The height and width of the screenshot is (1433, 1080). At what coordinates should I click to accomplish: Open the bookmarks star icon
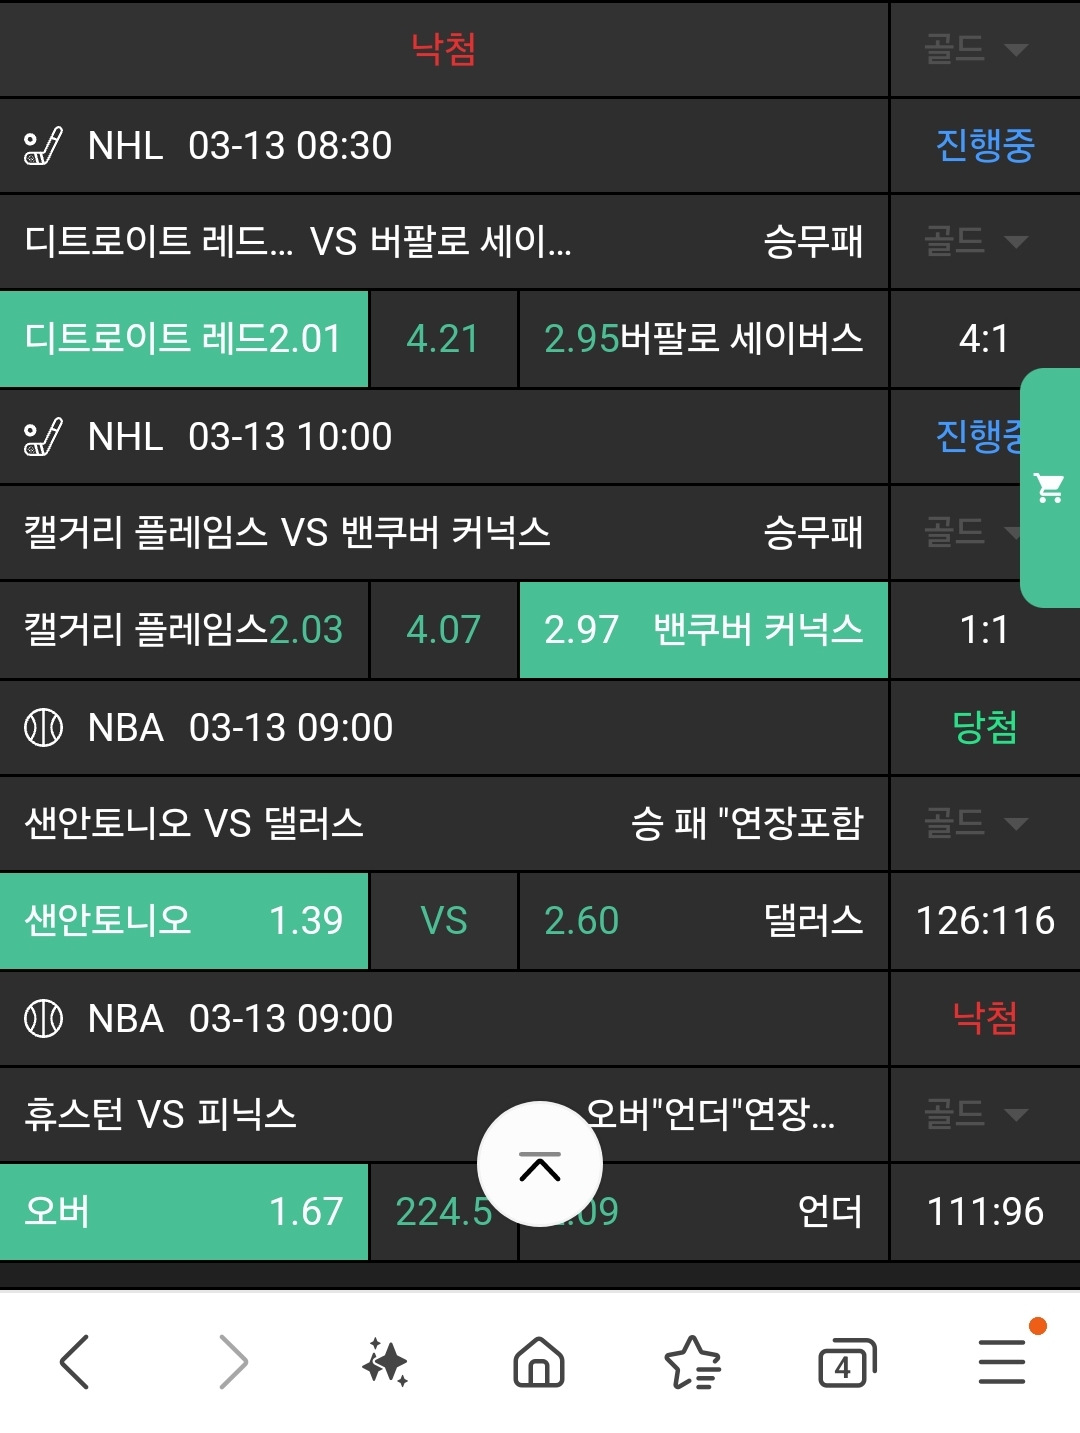tap(692, 1361)
